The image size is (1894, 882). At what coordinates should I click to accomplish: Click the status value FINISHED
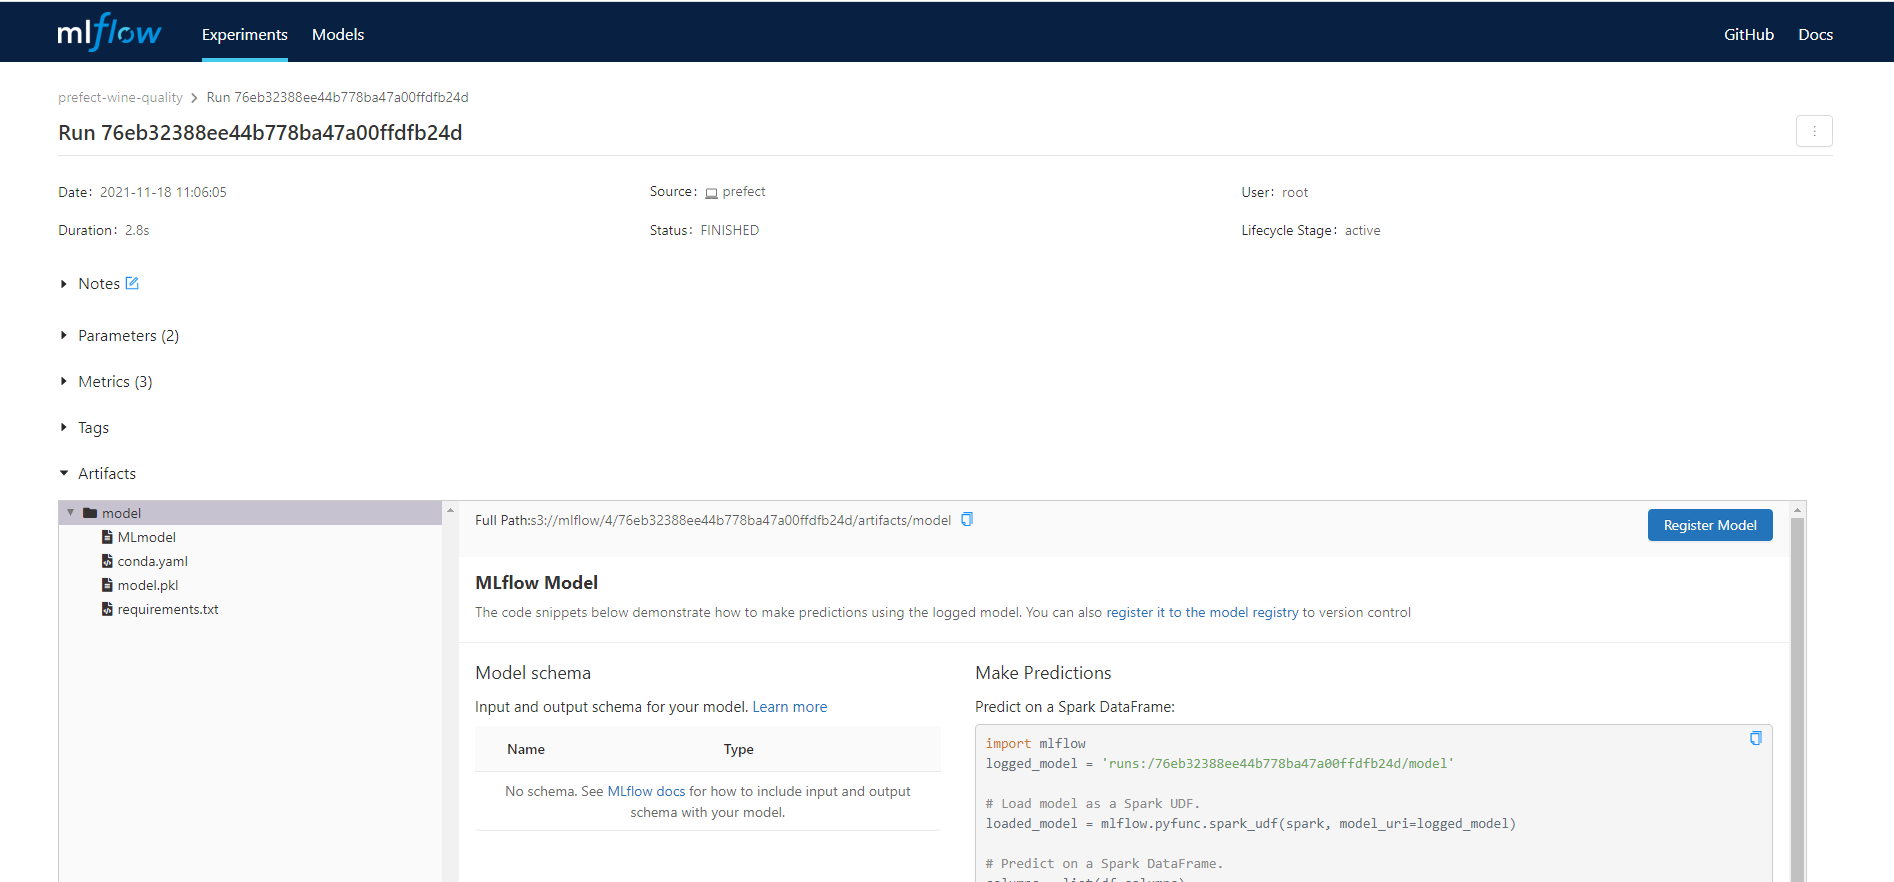coord(730,230)
